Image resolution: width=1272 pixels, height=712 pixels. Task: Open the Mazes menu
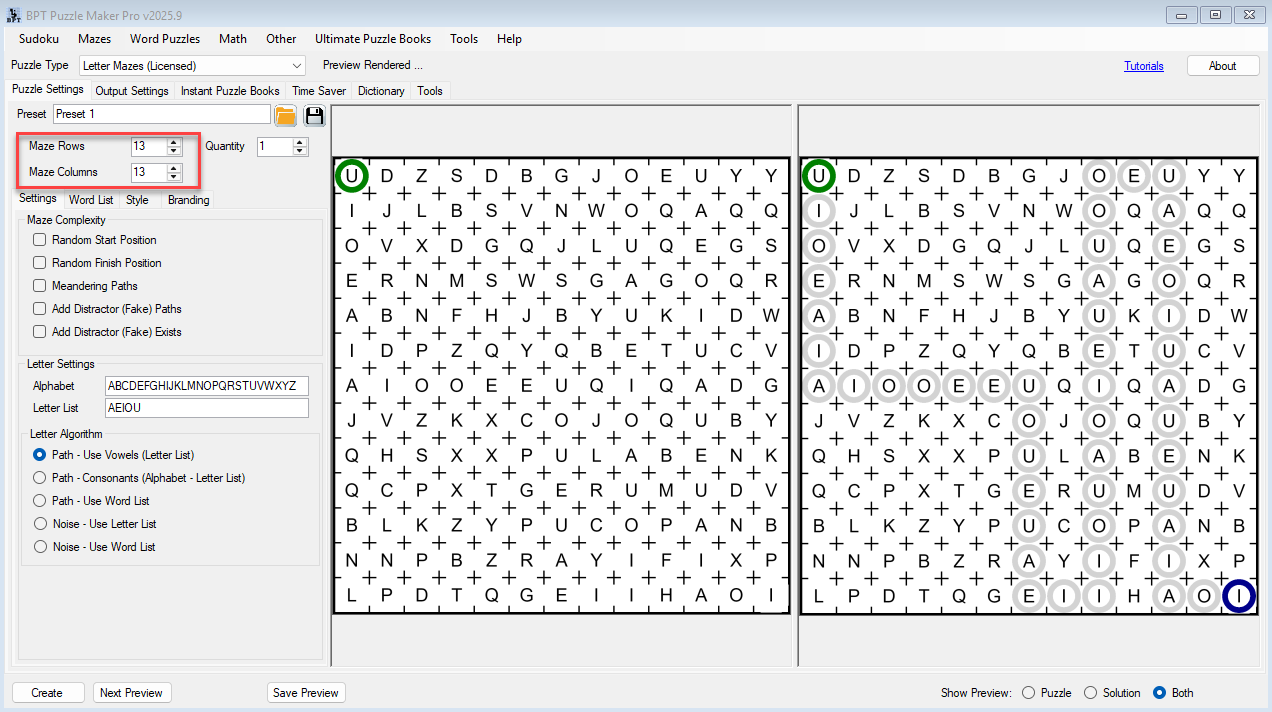click(95, 39)
